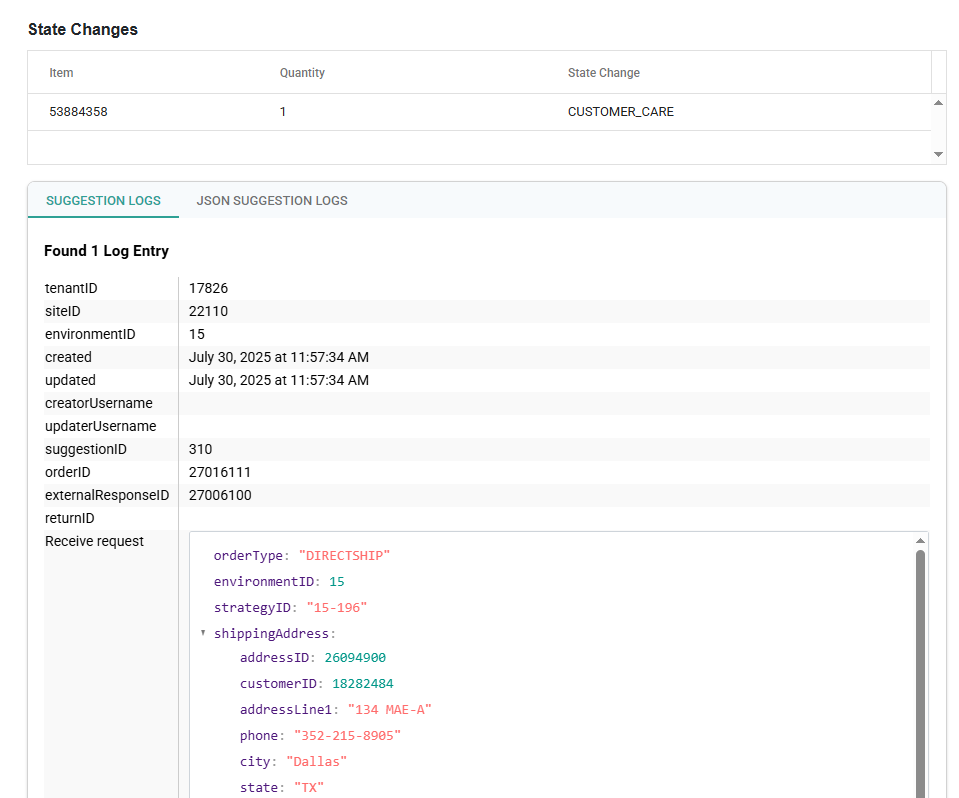
Task: Click the Found 1 Log Entry heading
Action: coord(106,251)
